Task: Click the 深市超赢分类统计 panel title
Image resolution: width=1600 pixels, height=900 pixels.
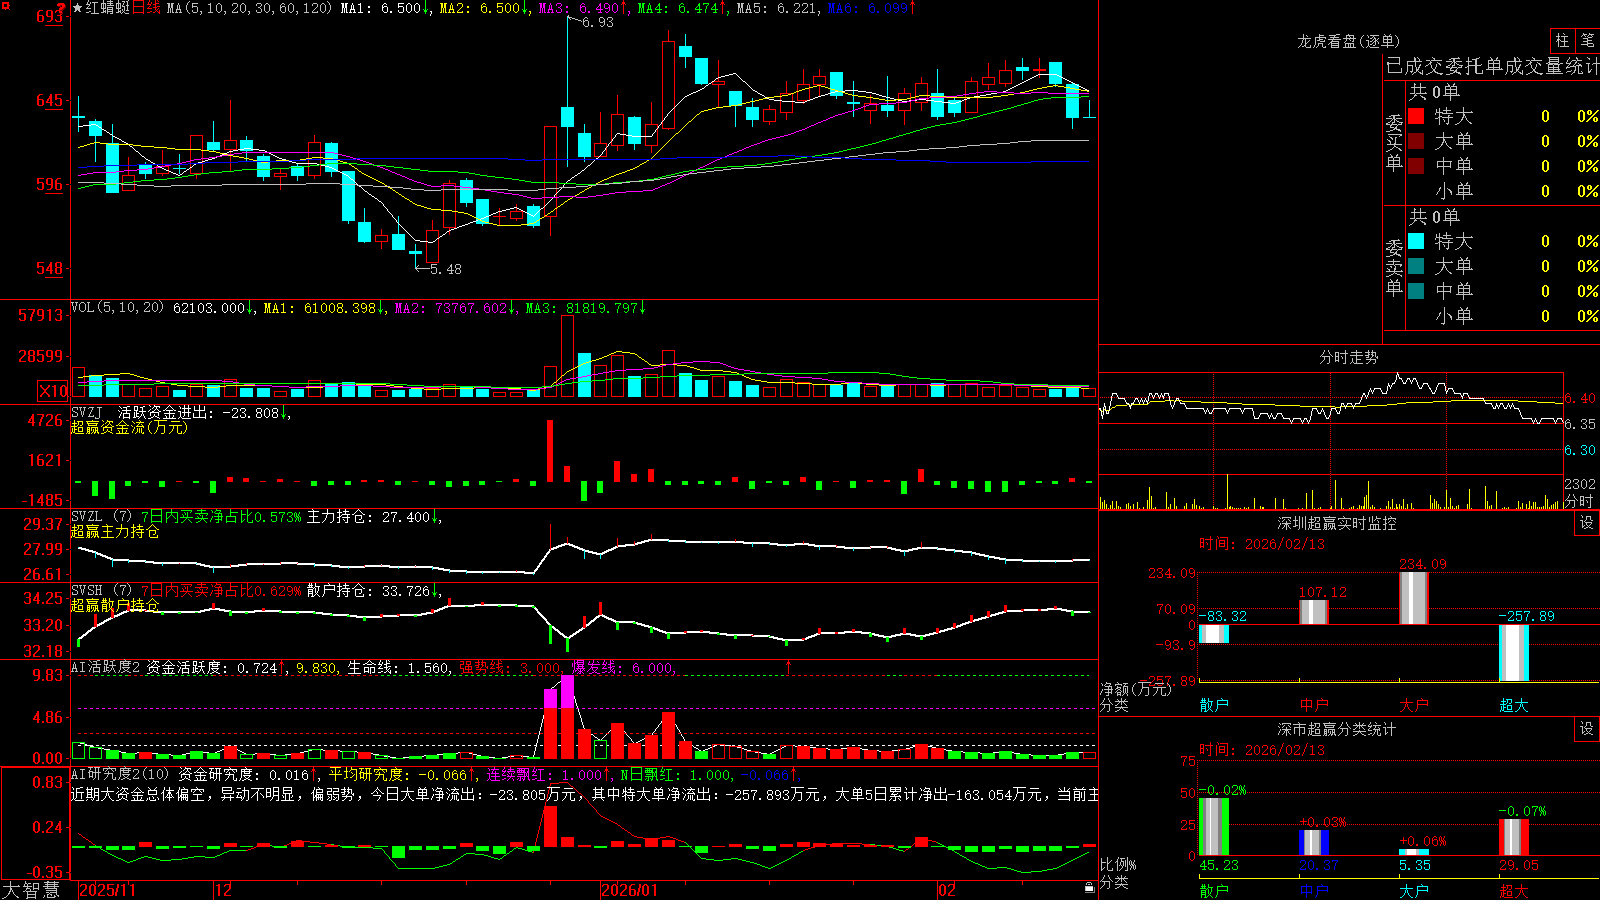Action: [x=1337, y=729]
